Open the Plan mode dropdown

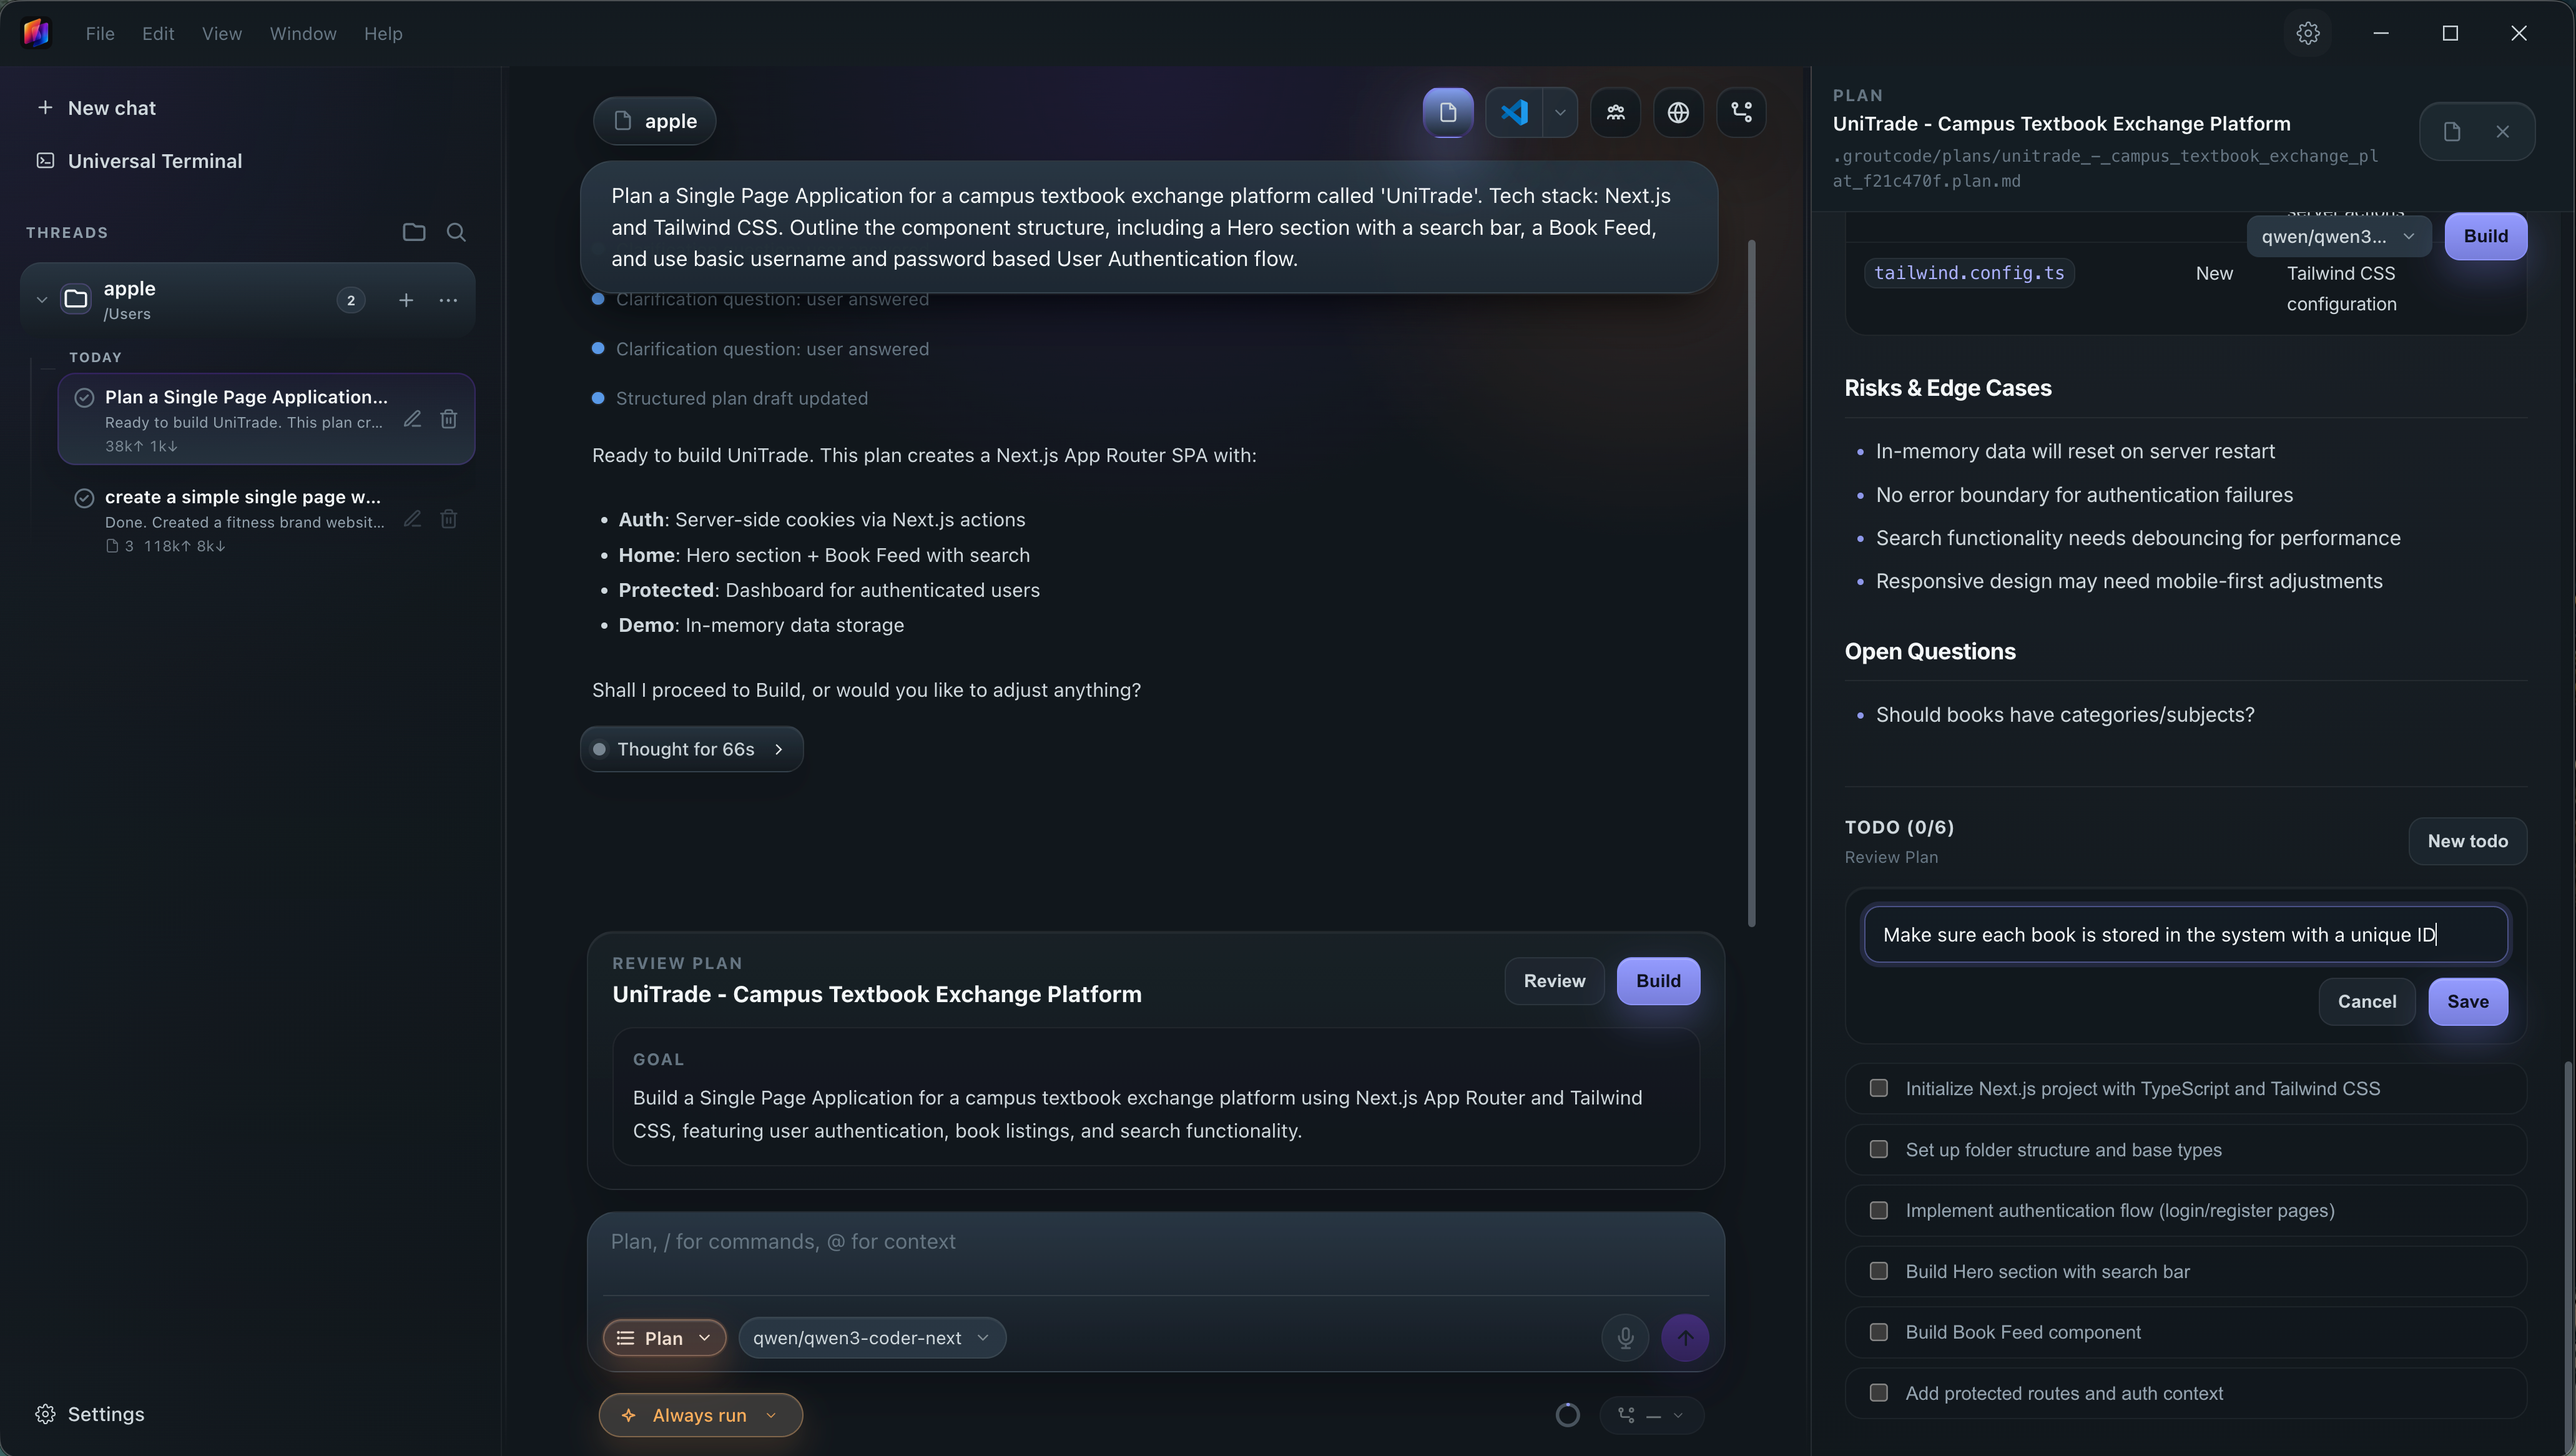[x=664, y=1338]
